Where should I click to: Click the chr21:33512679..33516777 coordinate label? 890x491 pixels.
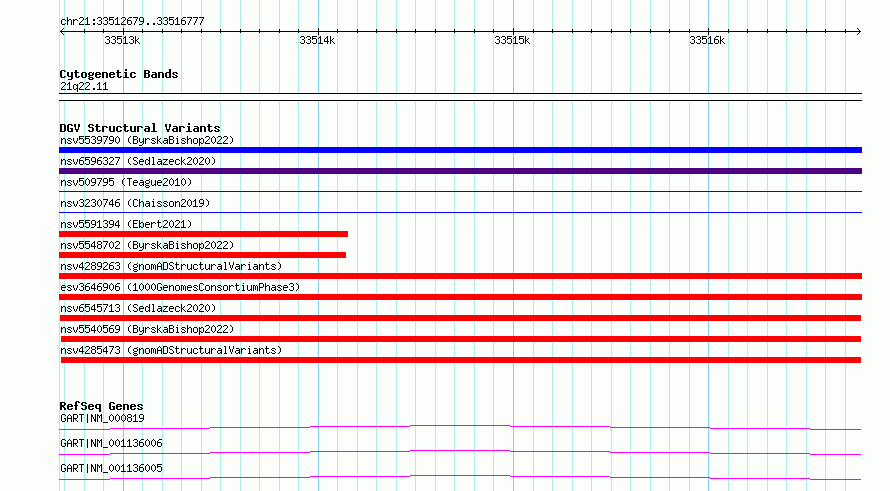pyautogui.click(x=132, y=21)
